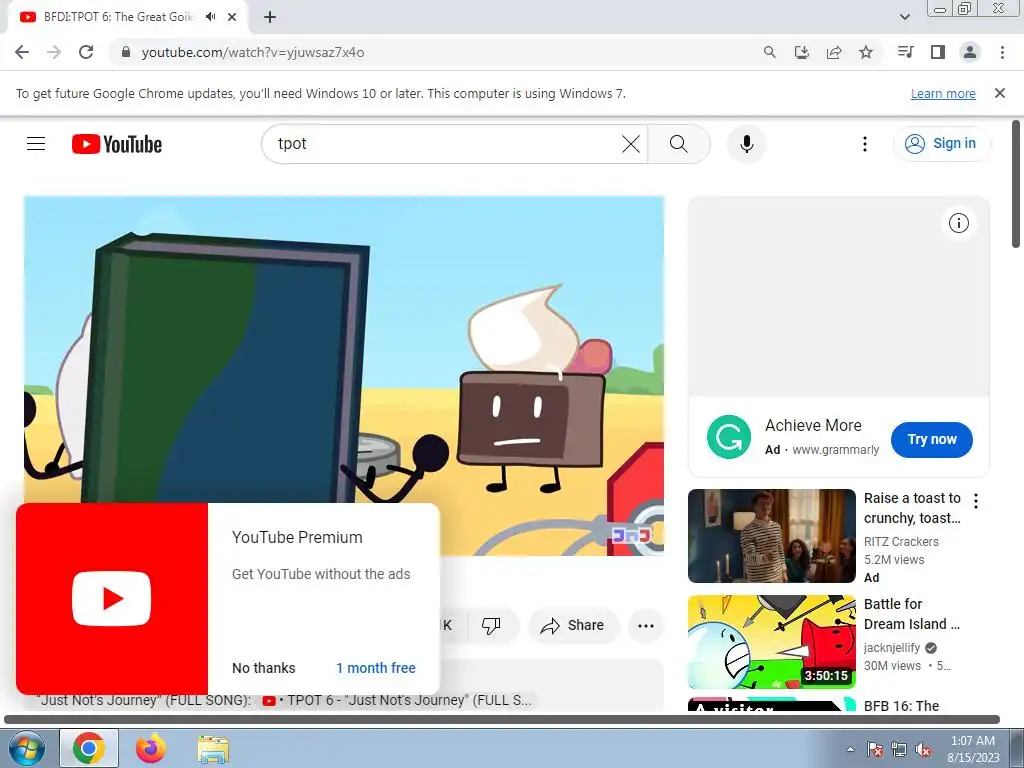Dismiss the Windows 7 update notification bar
The width and height of the screenshot is (1024, 768).
[x=1000, y=93]
